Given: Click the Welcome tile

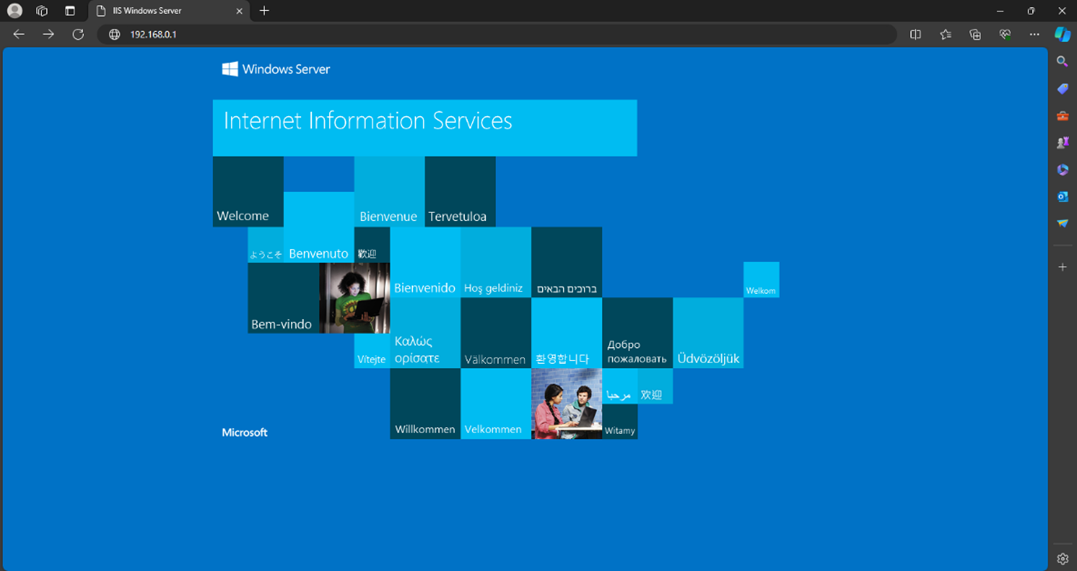Looking at the screenshot, I should tap(248, 192).
